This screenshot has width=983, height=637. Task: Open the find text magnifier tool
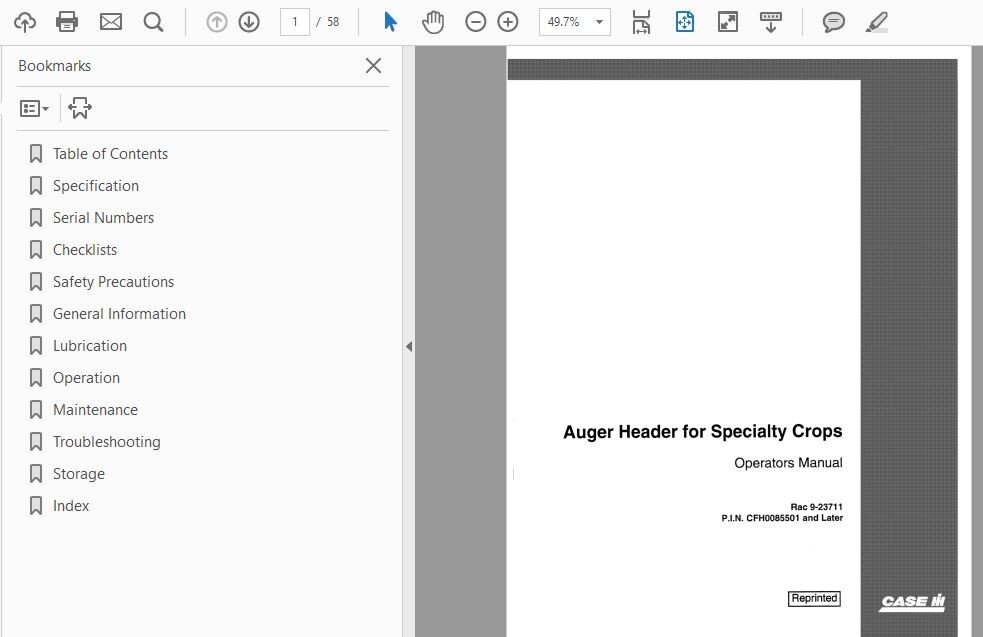[154, 22]
